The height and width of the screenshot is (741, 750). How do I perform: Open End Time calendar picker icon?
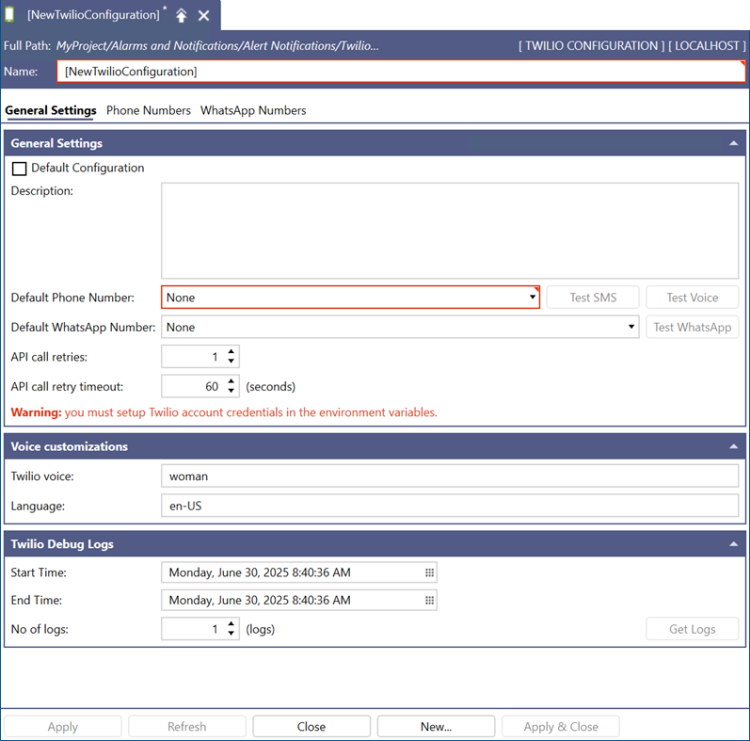coord(429,601)
